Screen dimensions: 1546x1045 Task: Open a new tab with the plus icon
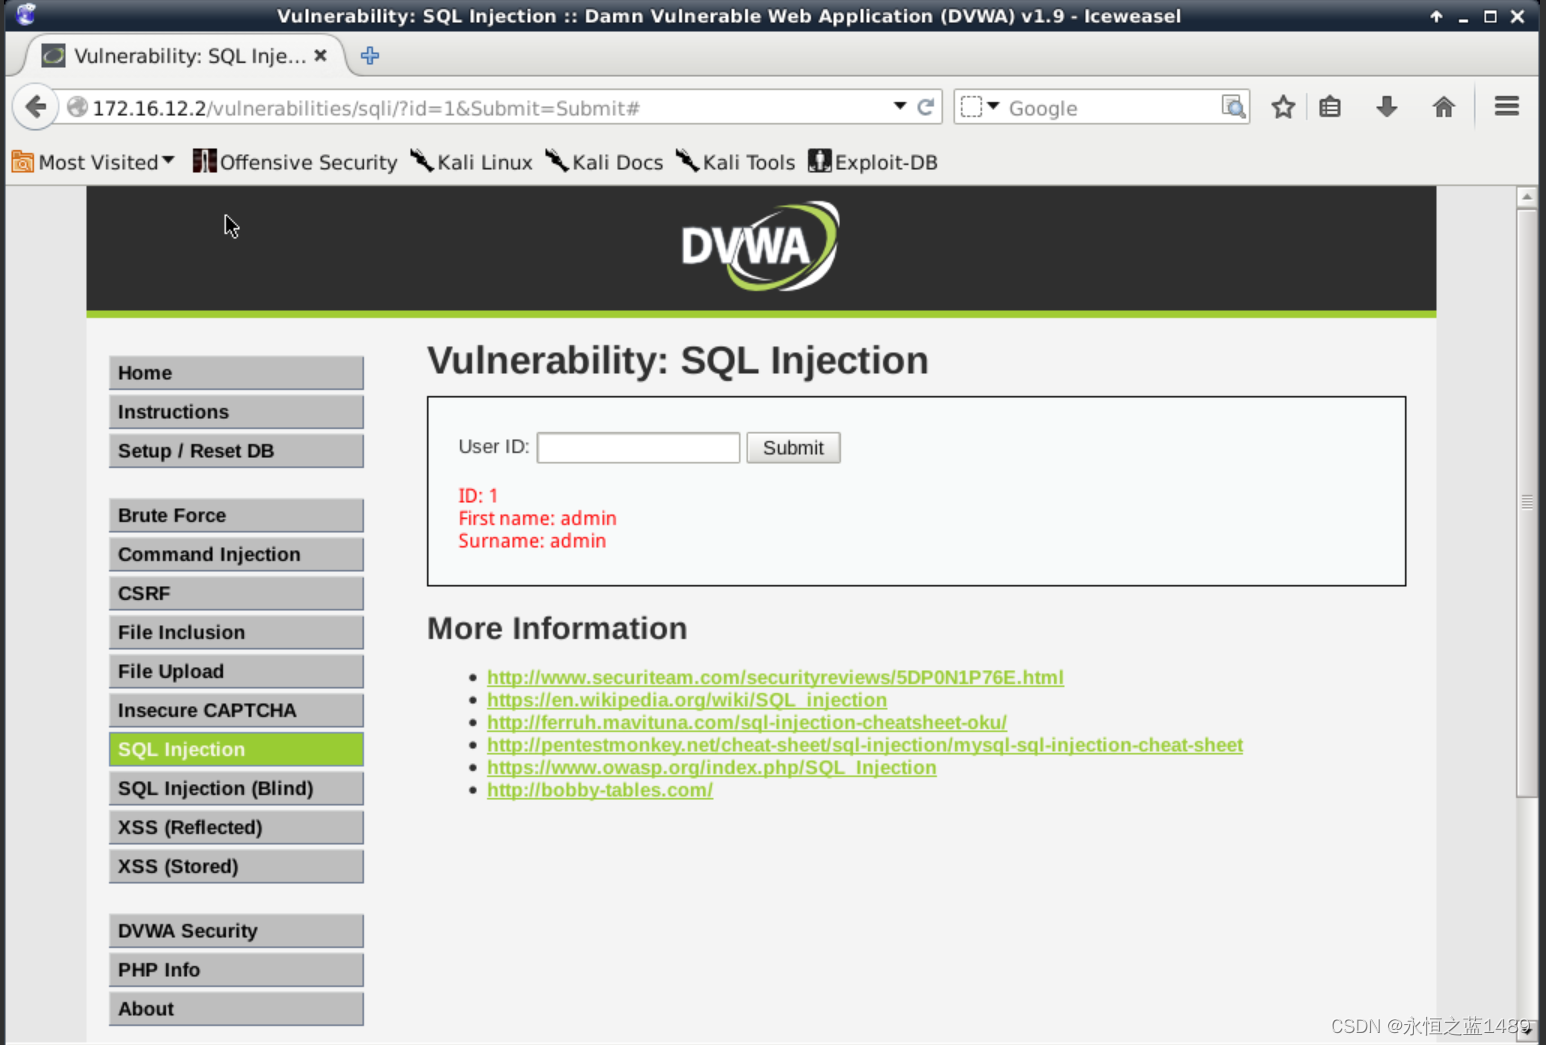point(370,56)
